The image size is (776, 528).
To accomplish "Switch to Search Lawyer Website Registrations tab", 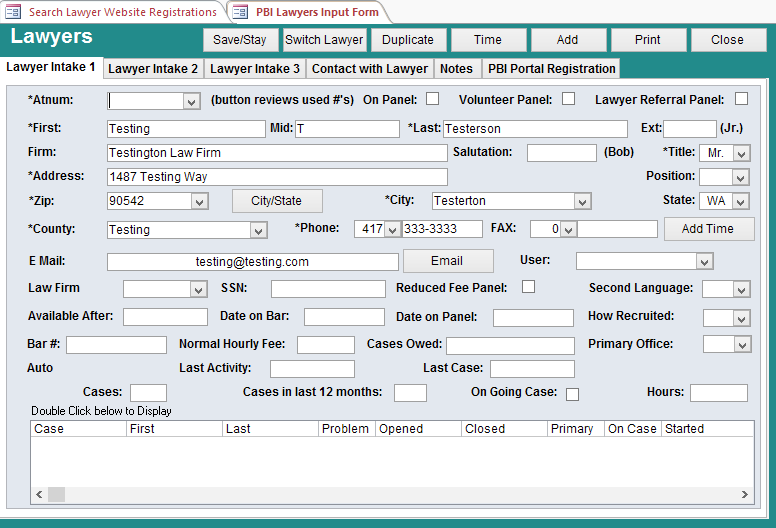I will pyautogui.click(x=122, y=12).
